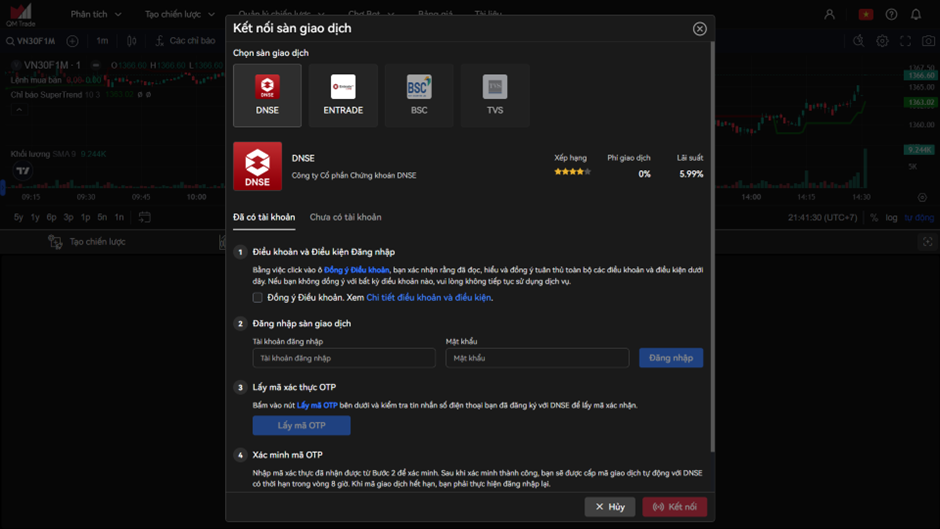This screenshot has height=529, width=940.
Task: Select the ENTRADE exchange tile
Action: [343, 95]
